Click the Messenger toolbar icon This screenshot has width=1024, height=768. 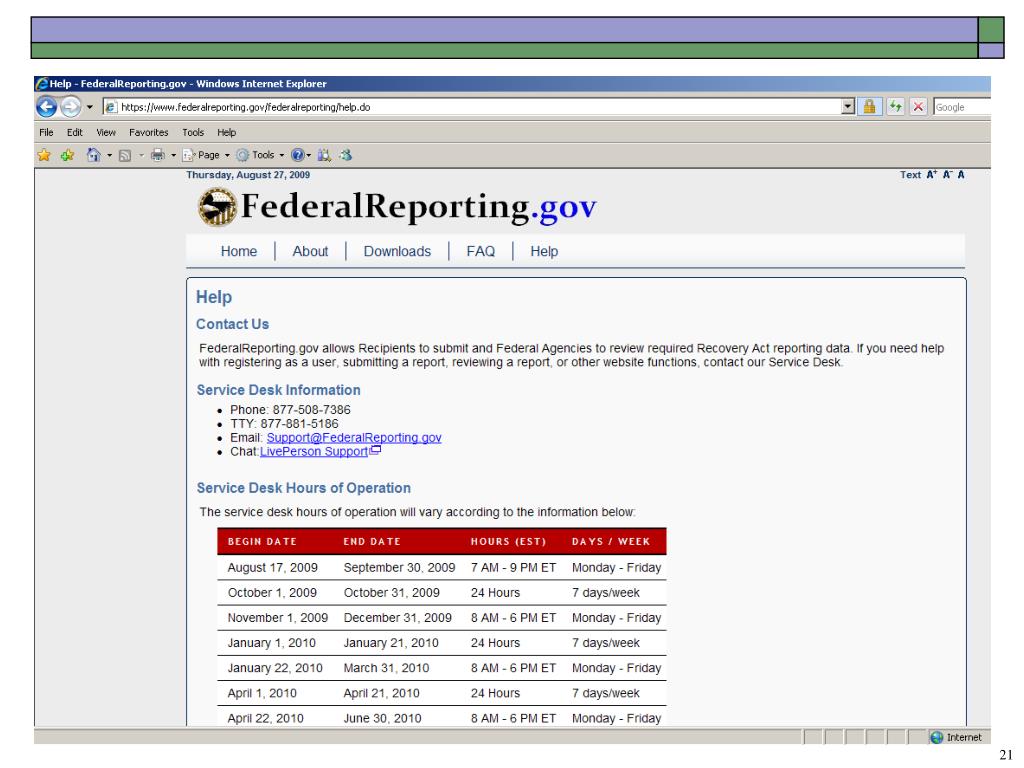click(345, 155)
